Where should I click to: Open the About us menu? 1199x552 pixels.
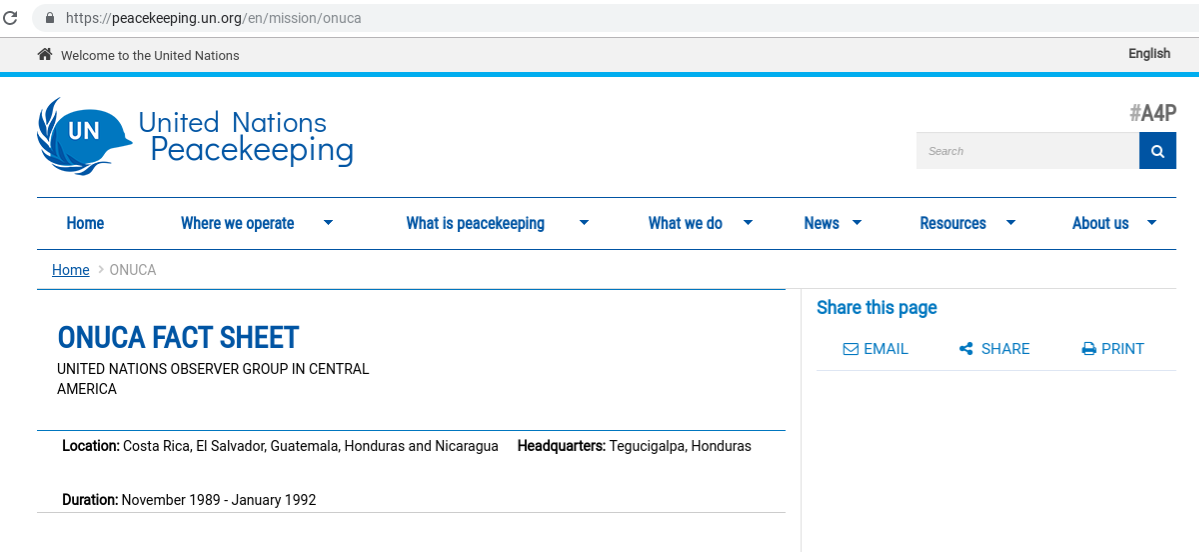click(1100, 223)
